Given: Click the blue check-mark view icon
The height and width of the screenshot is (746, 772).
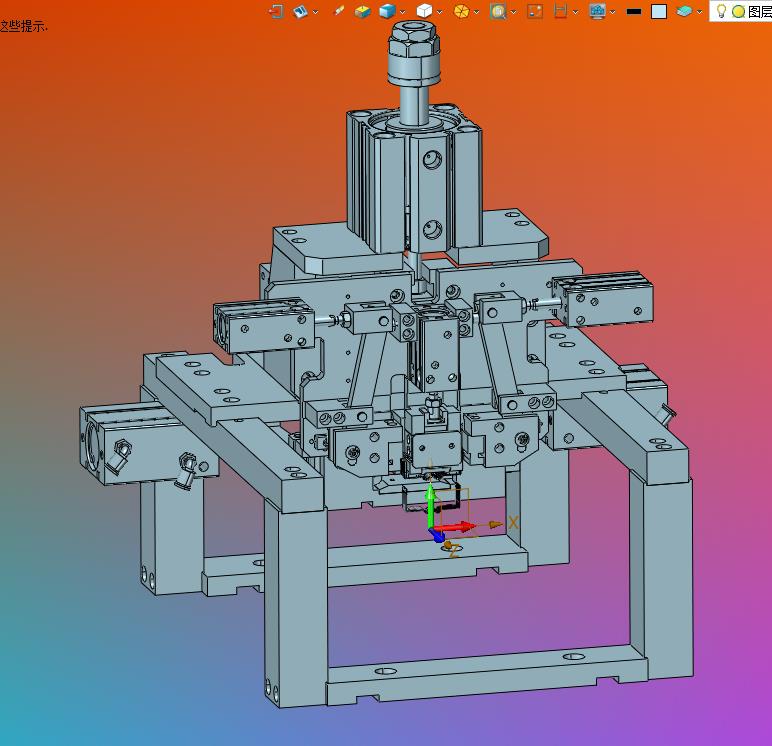Looking at the screenshot, I should click(x=300, y=11).
